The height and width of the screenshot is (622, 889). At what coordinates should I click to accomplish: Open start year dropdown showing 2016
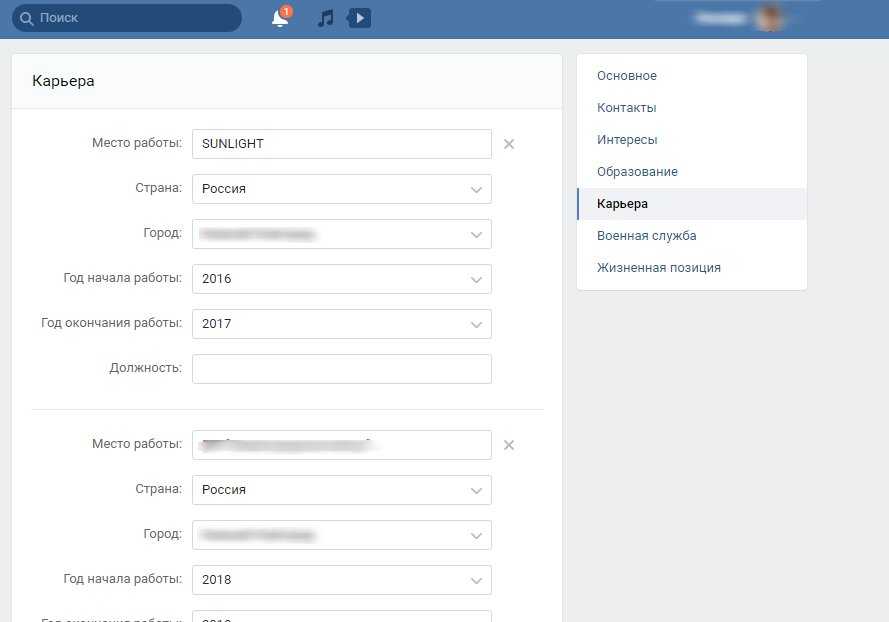click(341, 279)
